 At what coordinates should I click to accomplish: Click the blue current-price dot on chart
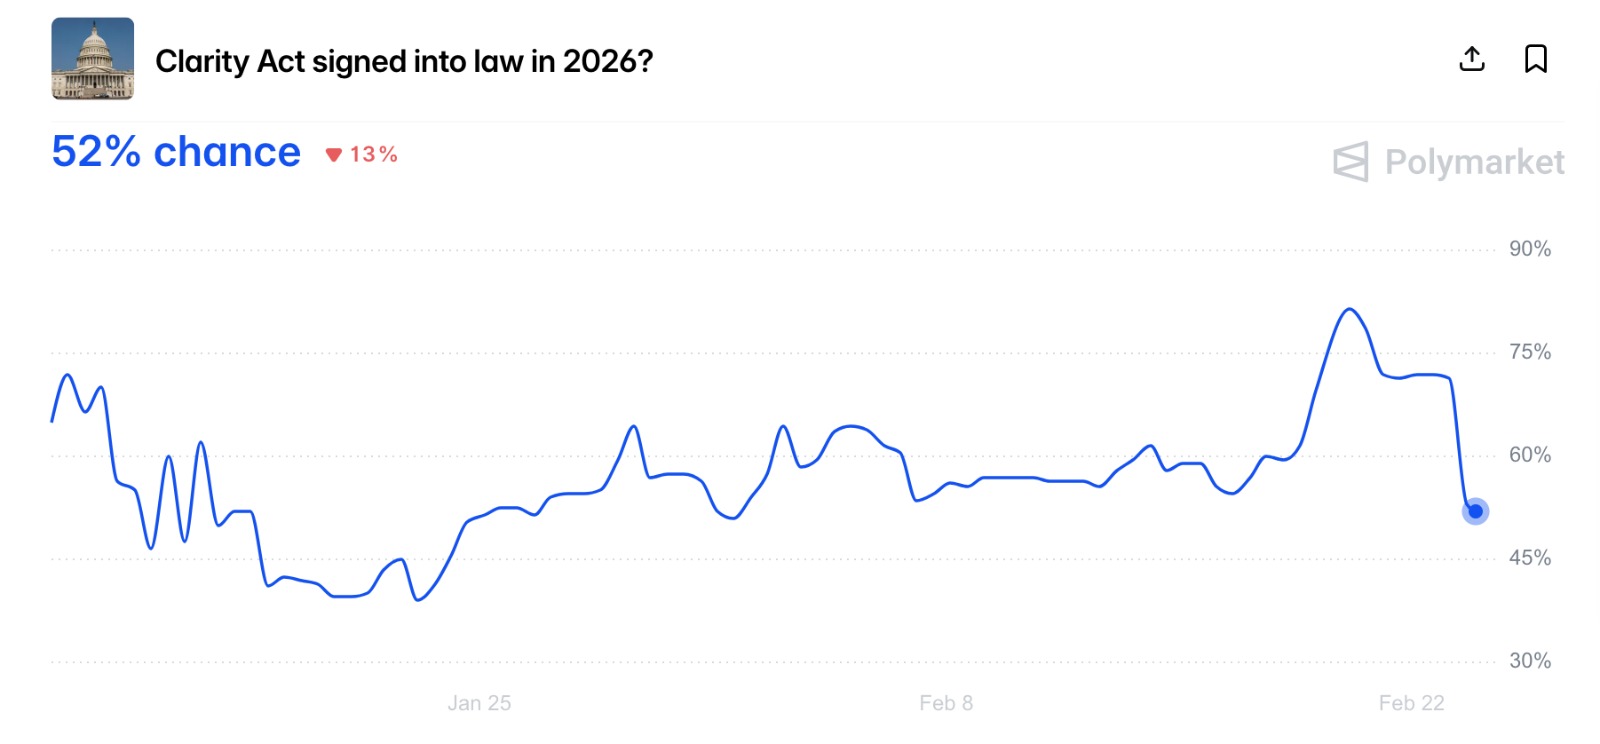(1475, 511)
